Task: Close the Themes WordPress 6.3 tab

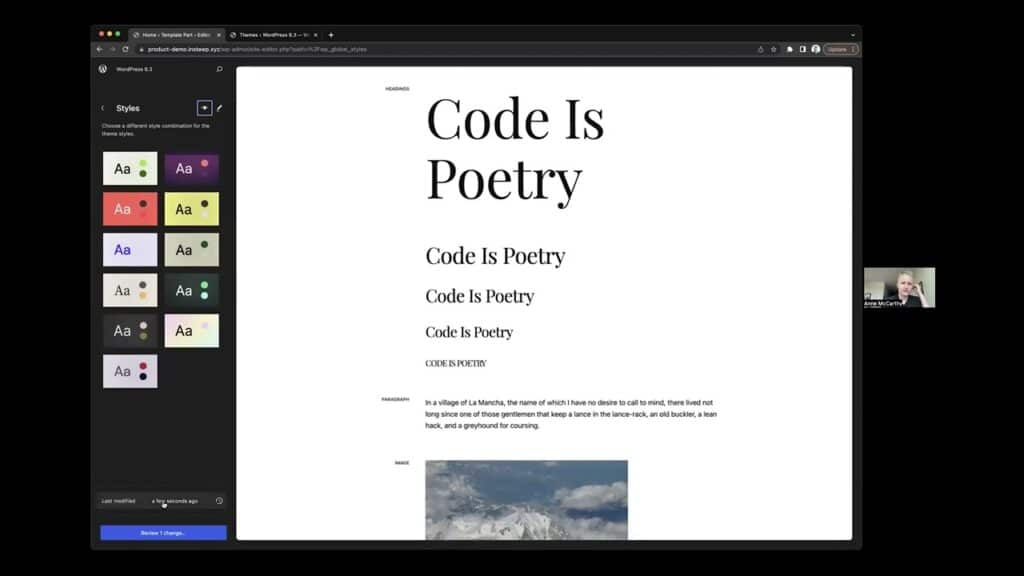Action: pos(315,35)
